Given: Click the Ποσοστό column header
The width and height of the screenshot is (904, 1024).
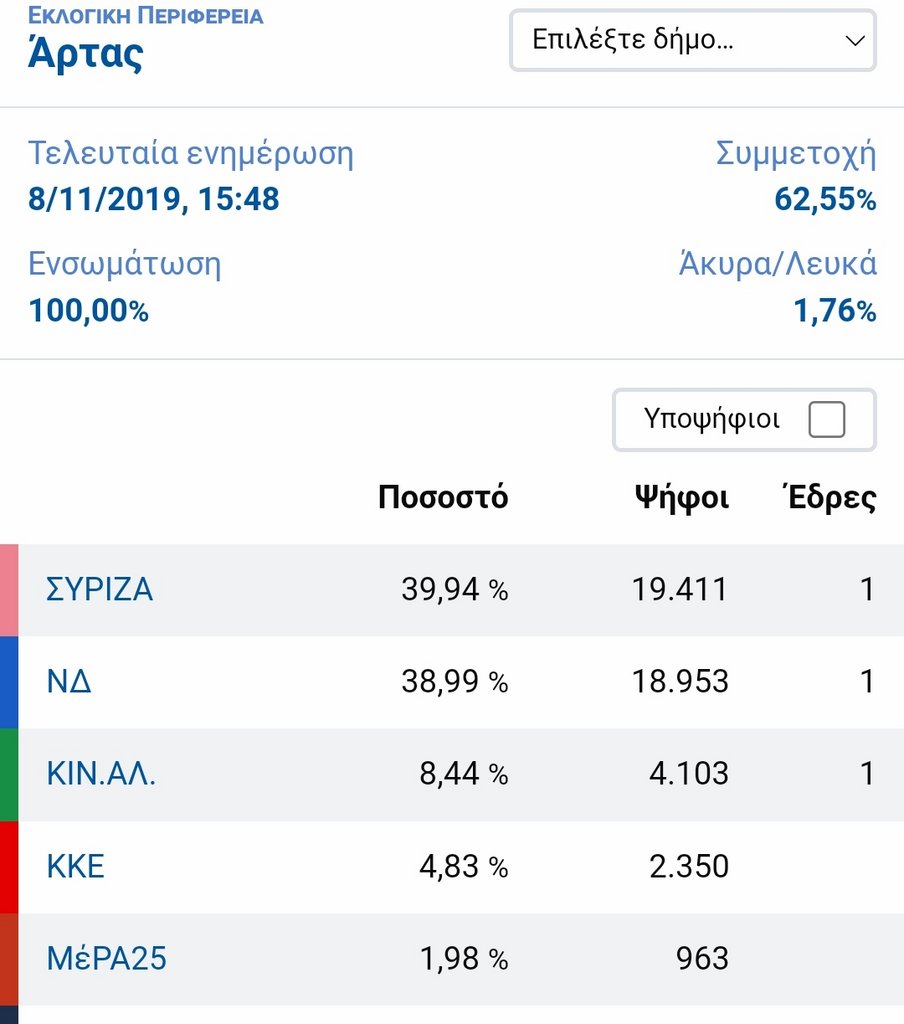Looking at the screenshot, I should [x=443, y=498].
